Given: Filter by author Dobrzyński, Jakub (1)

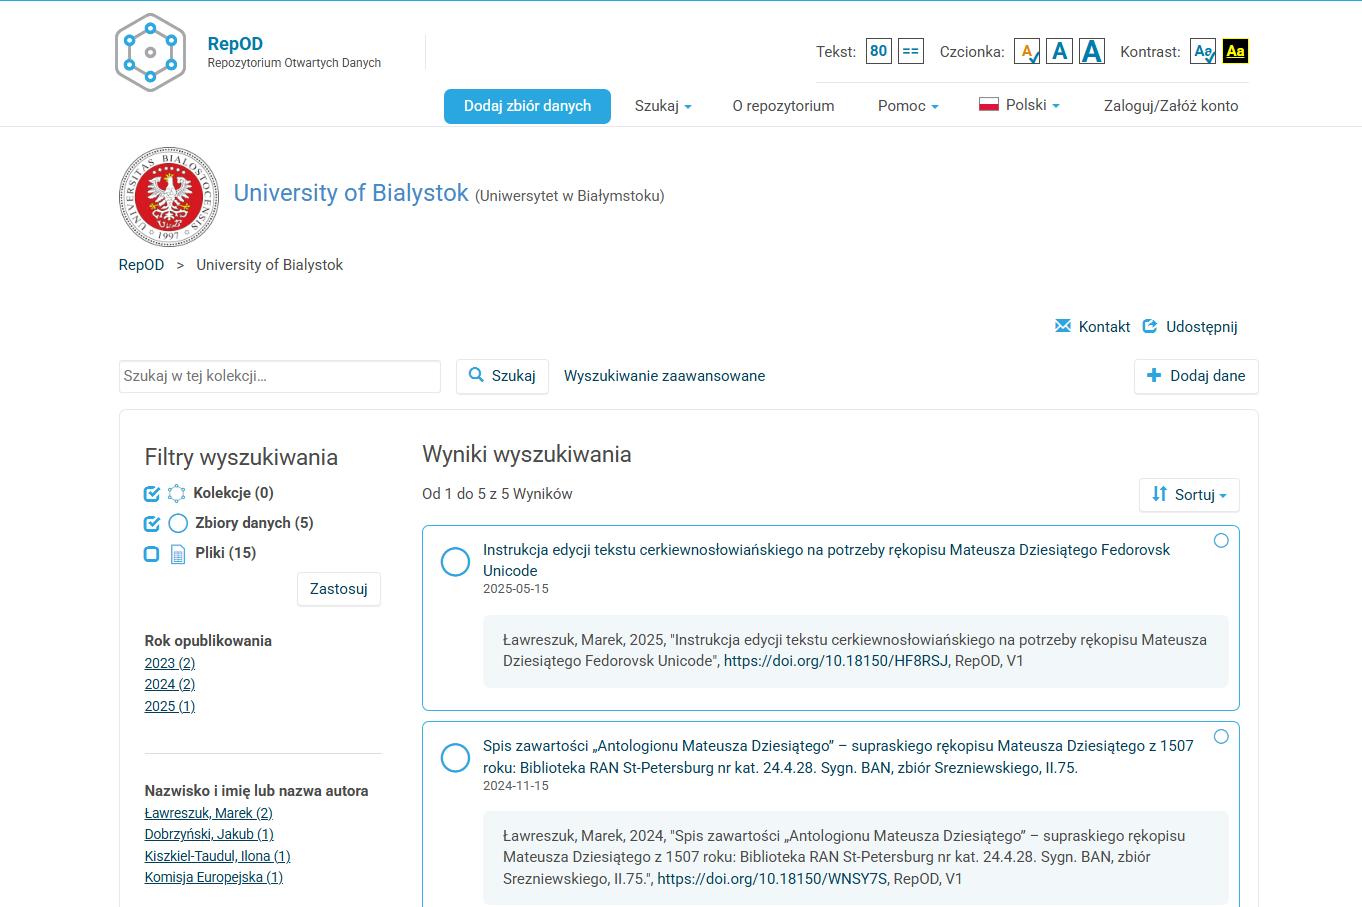Looking at the screenshot, I should (209, 834).
